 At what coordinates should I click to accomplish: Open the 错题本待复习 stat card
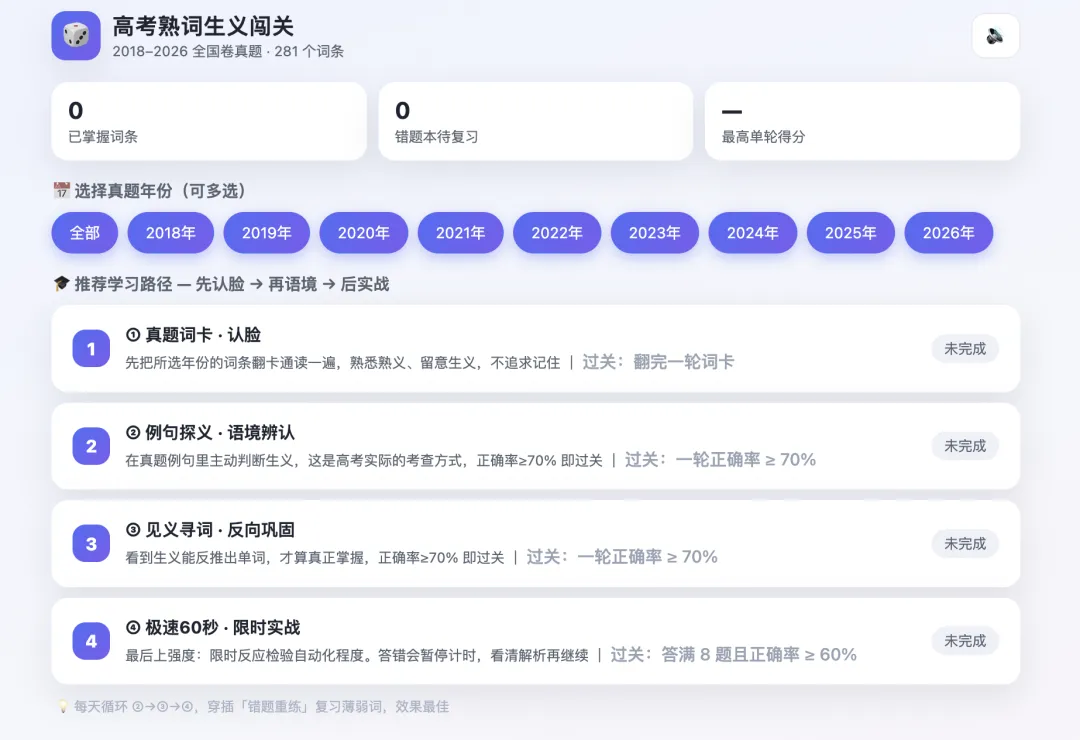click(535, 121)
